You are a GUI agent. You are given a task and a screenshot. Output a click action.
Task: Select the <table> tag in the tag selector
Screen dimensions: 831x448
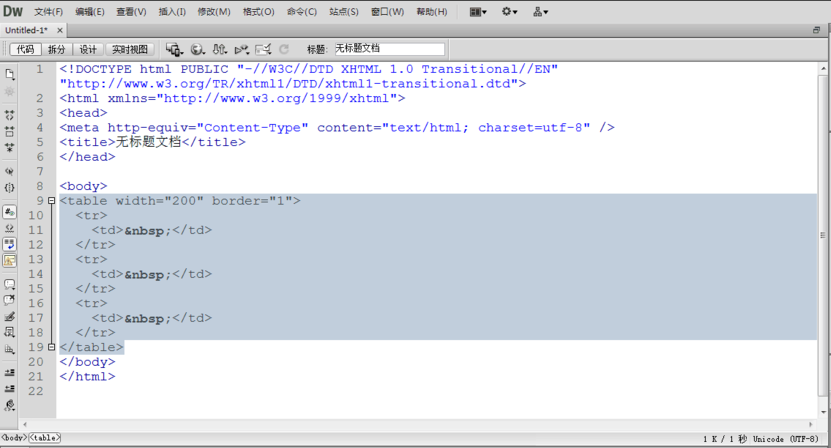(45, 437)
